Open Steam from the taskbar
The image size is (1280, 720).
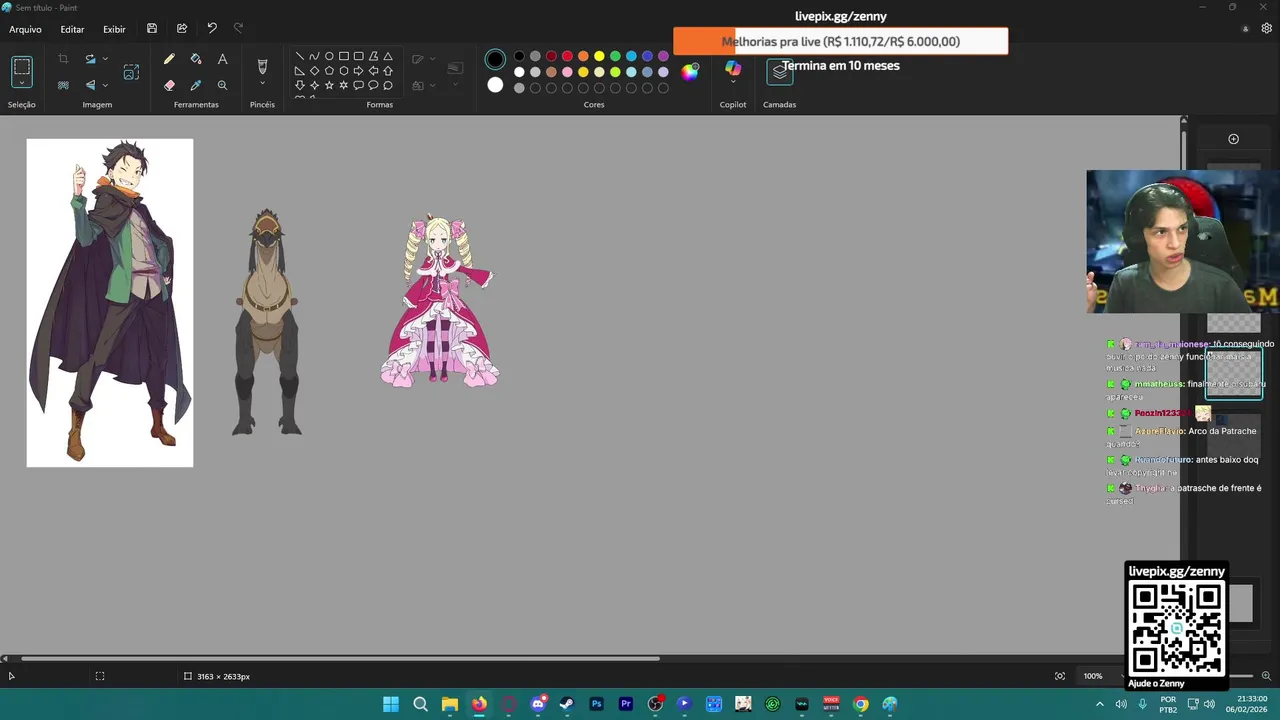(x=567, y=704)
